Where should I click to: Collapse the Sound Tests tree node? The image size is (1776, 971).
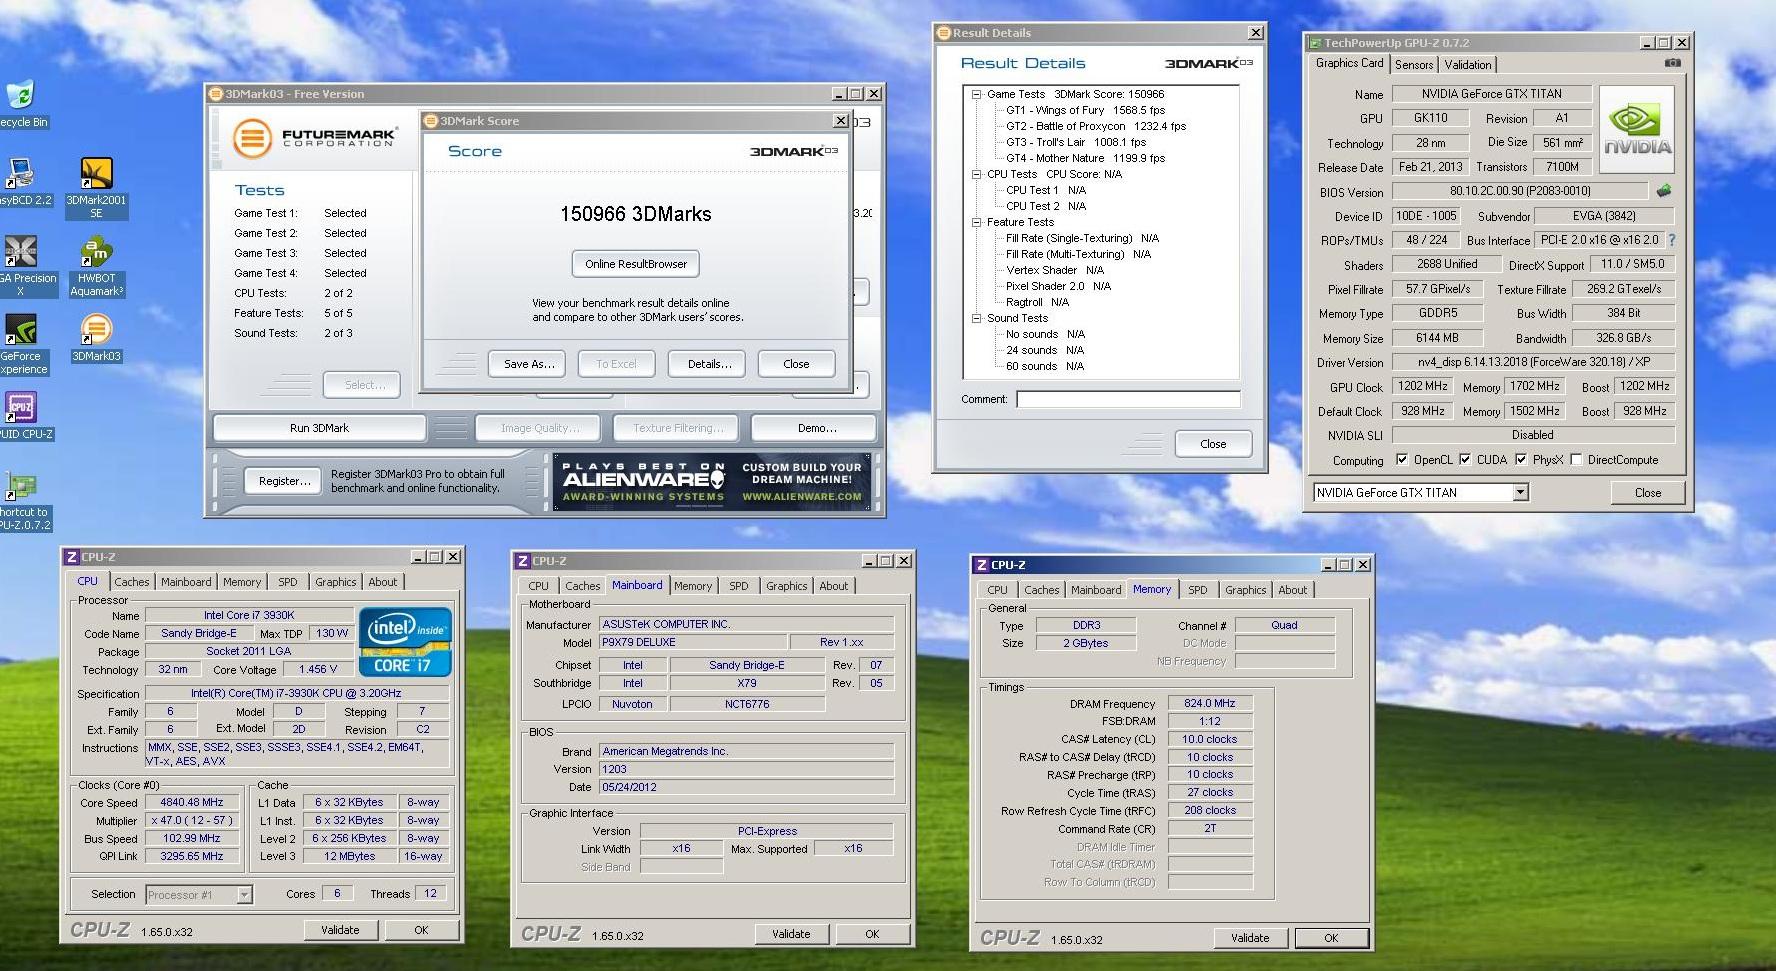976,318
